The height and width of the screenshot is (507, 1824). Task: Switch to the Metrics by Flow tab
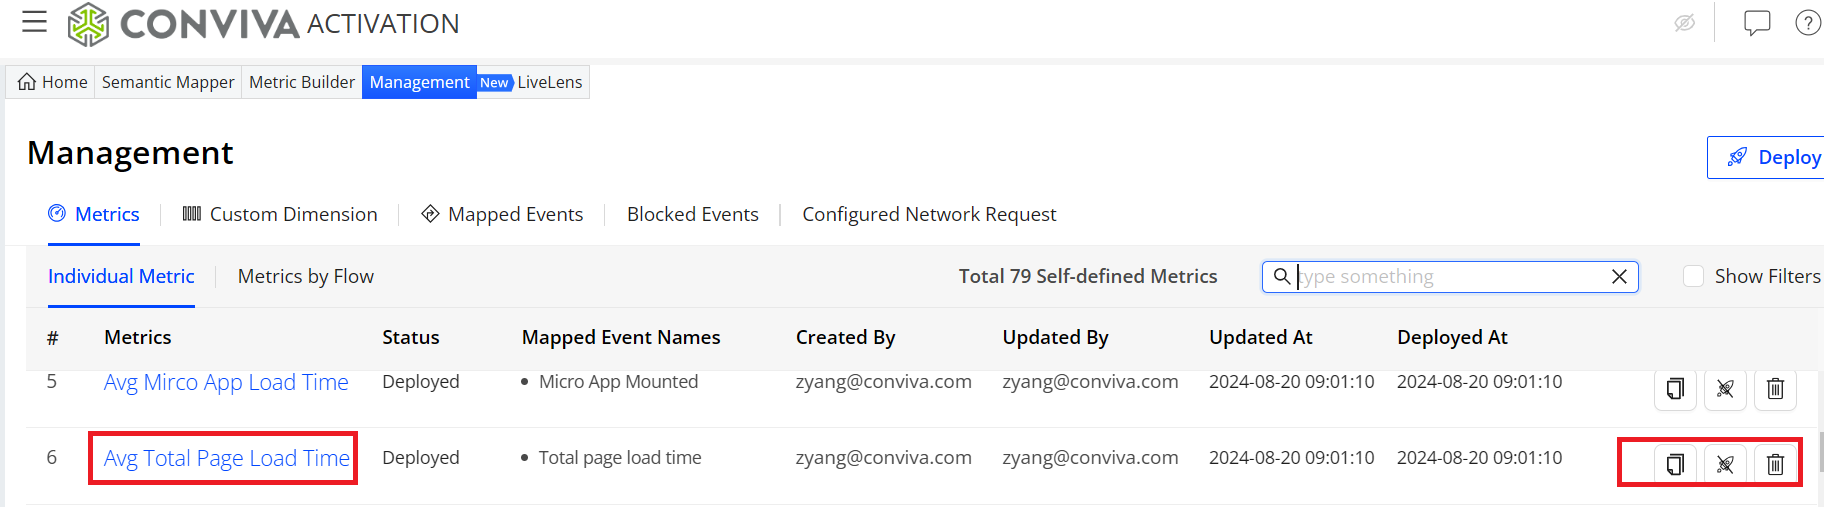point(306,276)
